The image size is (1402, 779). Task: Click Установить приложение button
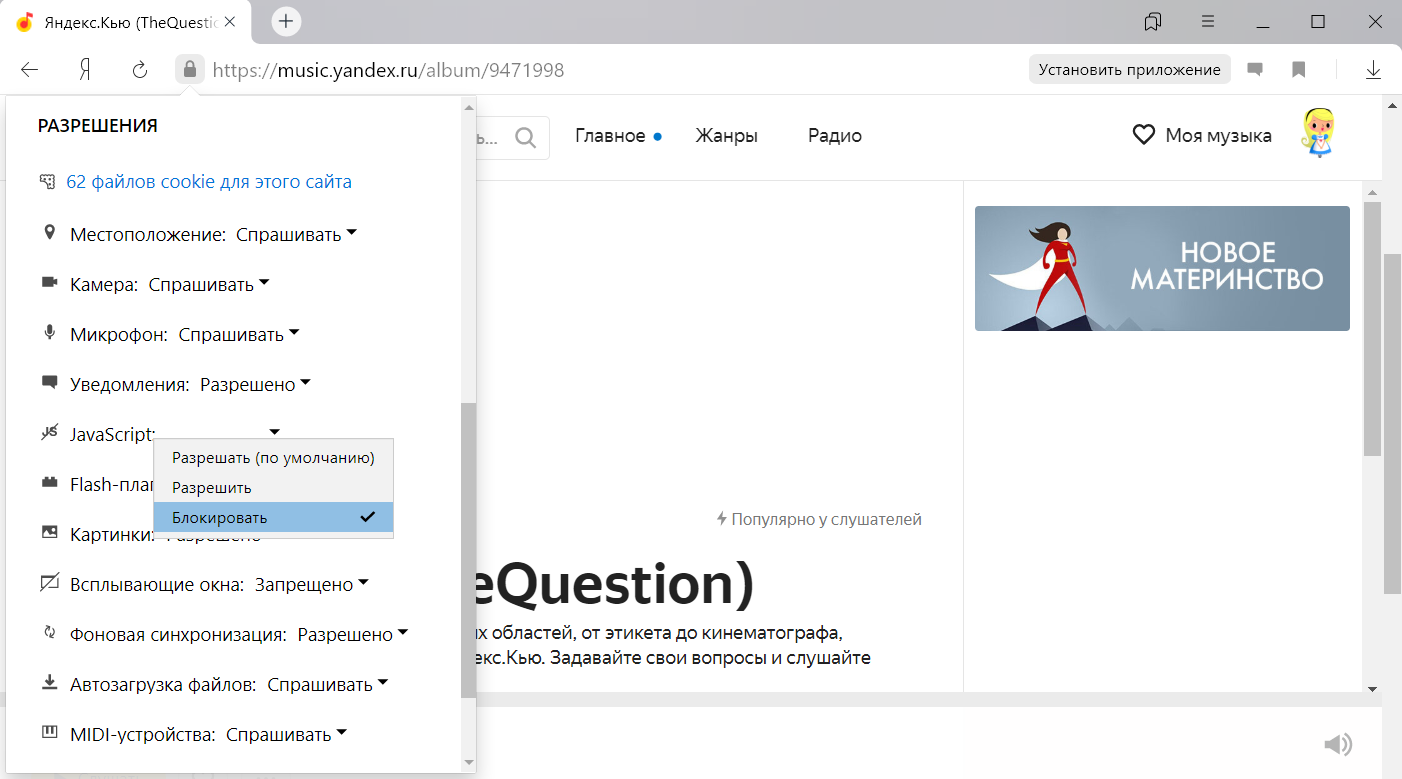click(1130, 70)
